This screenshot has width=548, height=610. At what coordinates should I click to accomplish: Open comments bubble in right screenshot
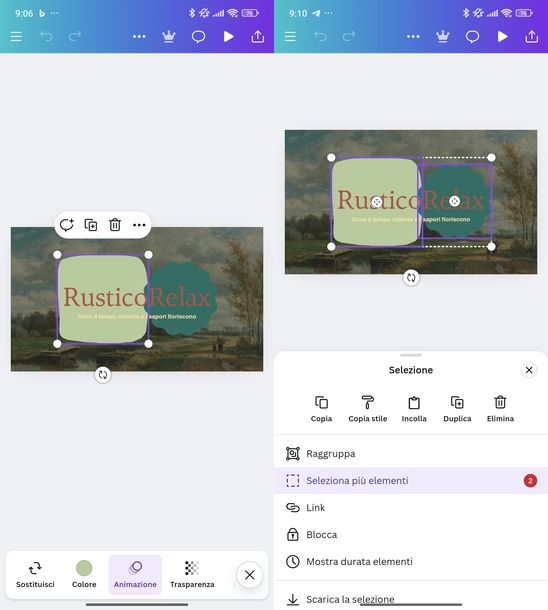coord(472,37)
